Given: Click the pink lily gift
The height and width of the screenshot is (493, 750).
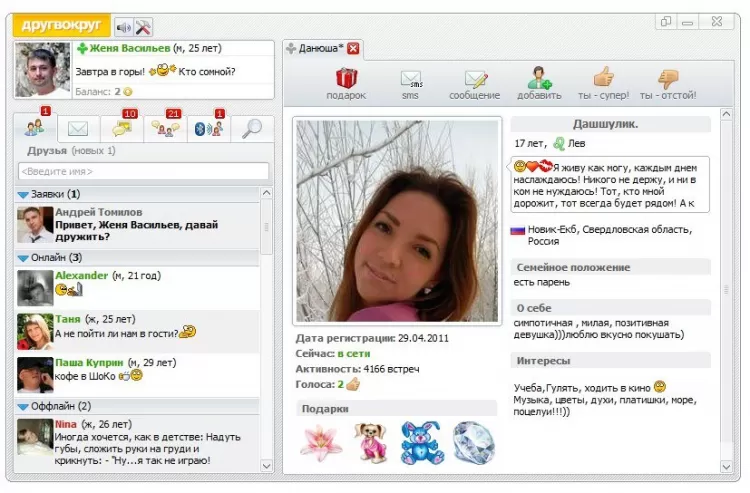Looking at the screenshot, I should tap(321, 443).
